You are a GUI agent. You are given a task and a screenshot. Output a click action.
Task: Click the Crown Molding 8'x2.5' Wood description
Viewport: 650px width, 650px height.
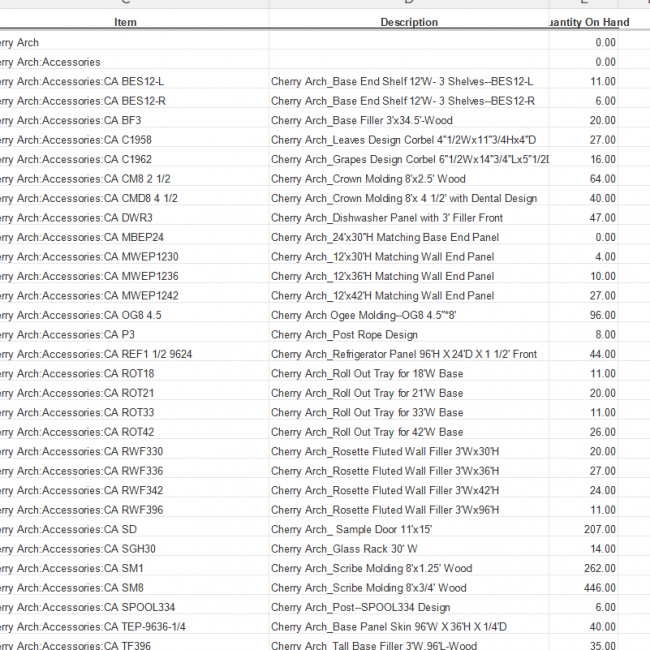point(409,179)
